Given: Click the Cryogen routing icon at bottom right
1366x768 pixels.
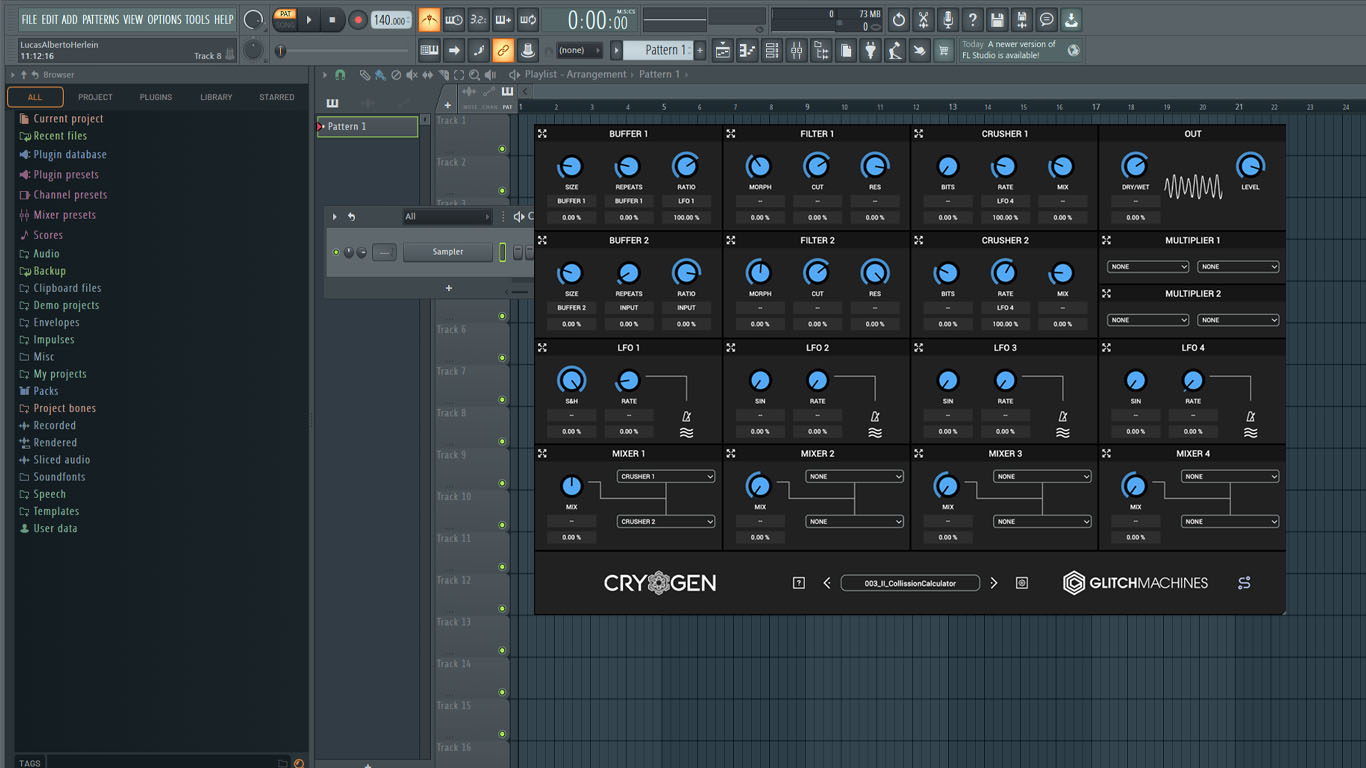Looking at the screenshot, I should point(1244,583).
